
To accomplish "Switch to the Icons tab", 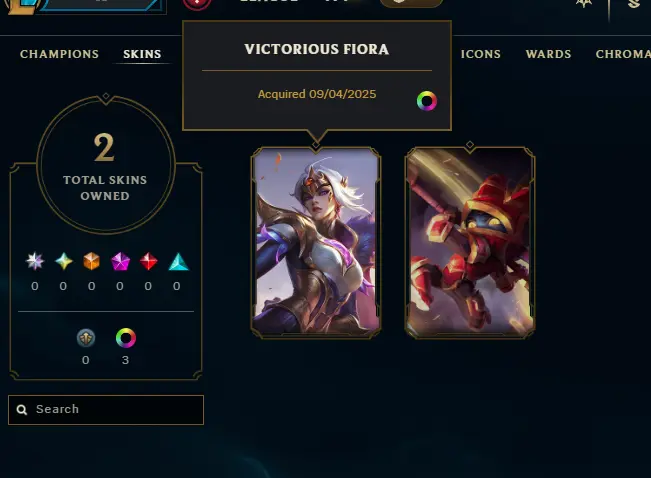I will 480,54.
